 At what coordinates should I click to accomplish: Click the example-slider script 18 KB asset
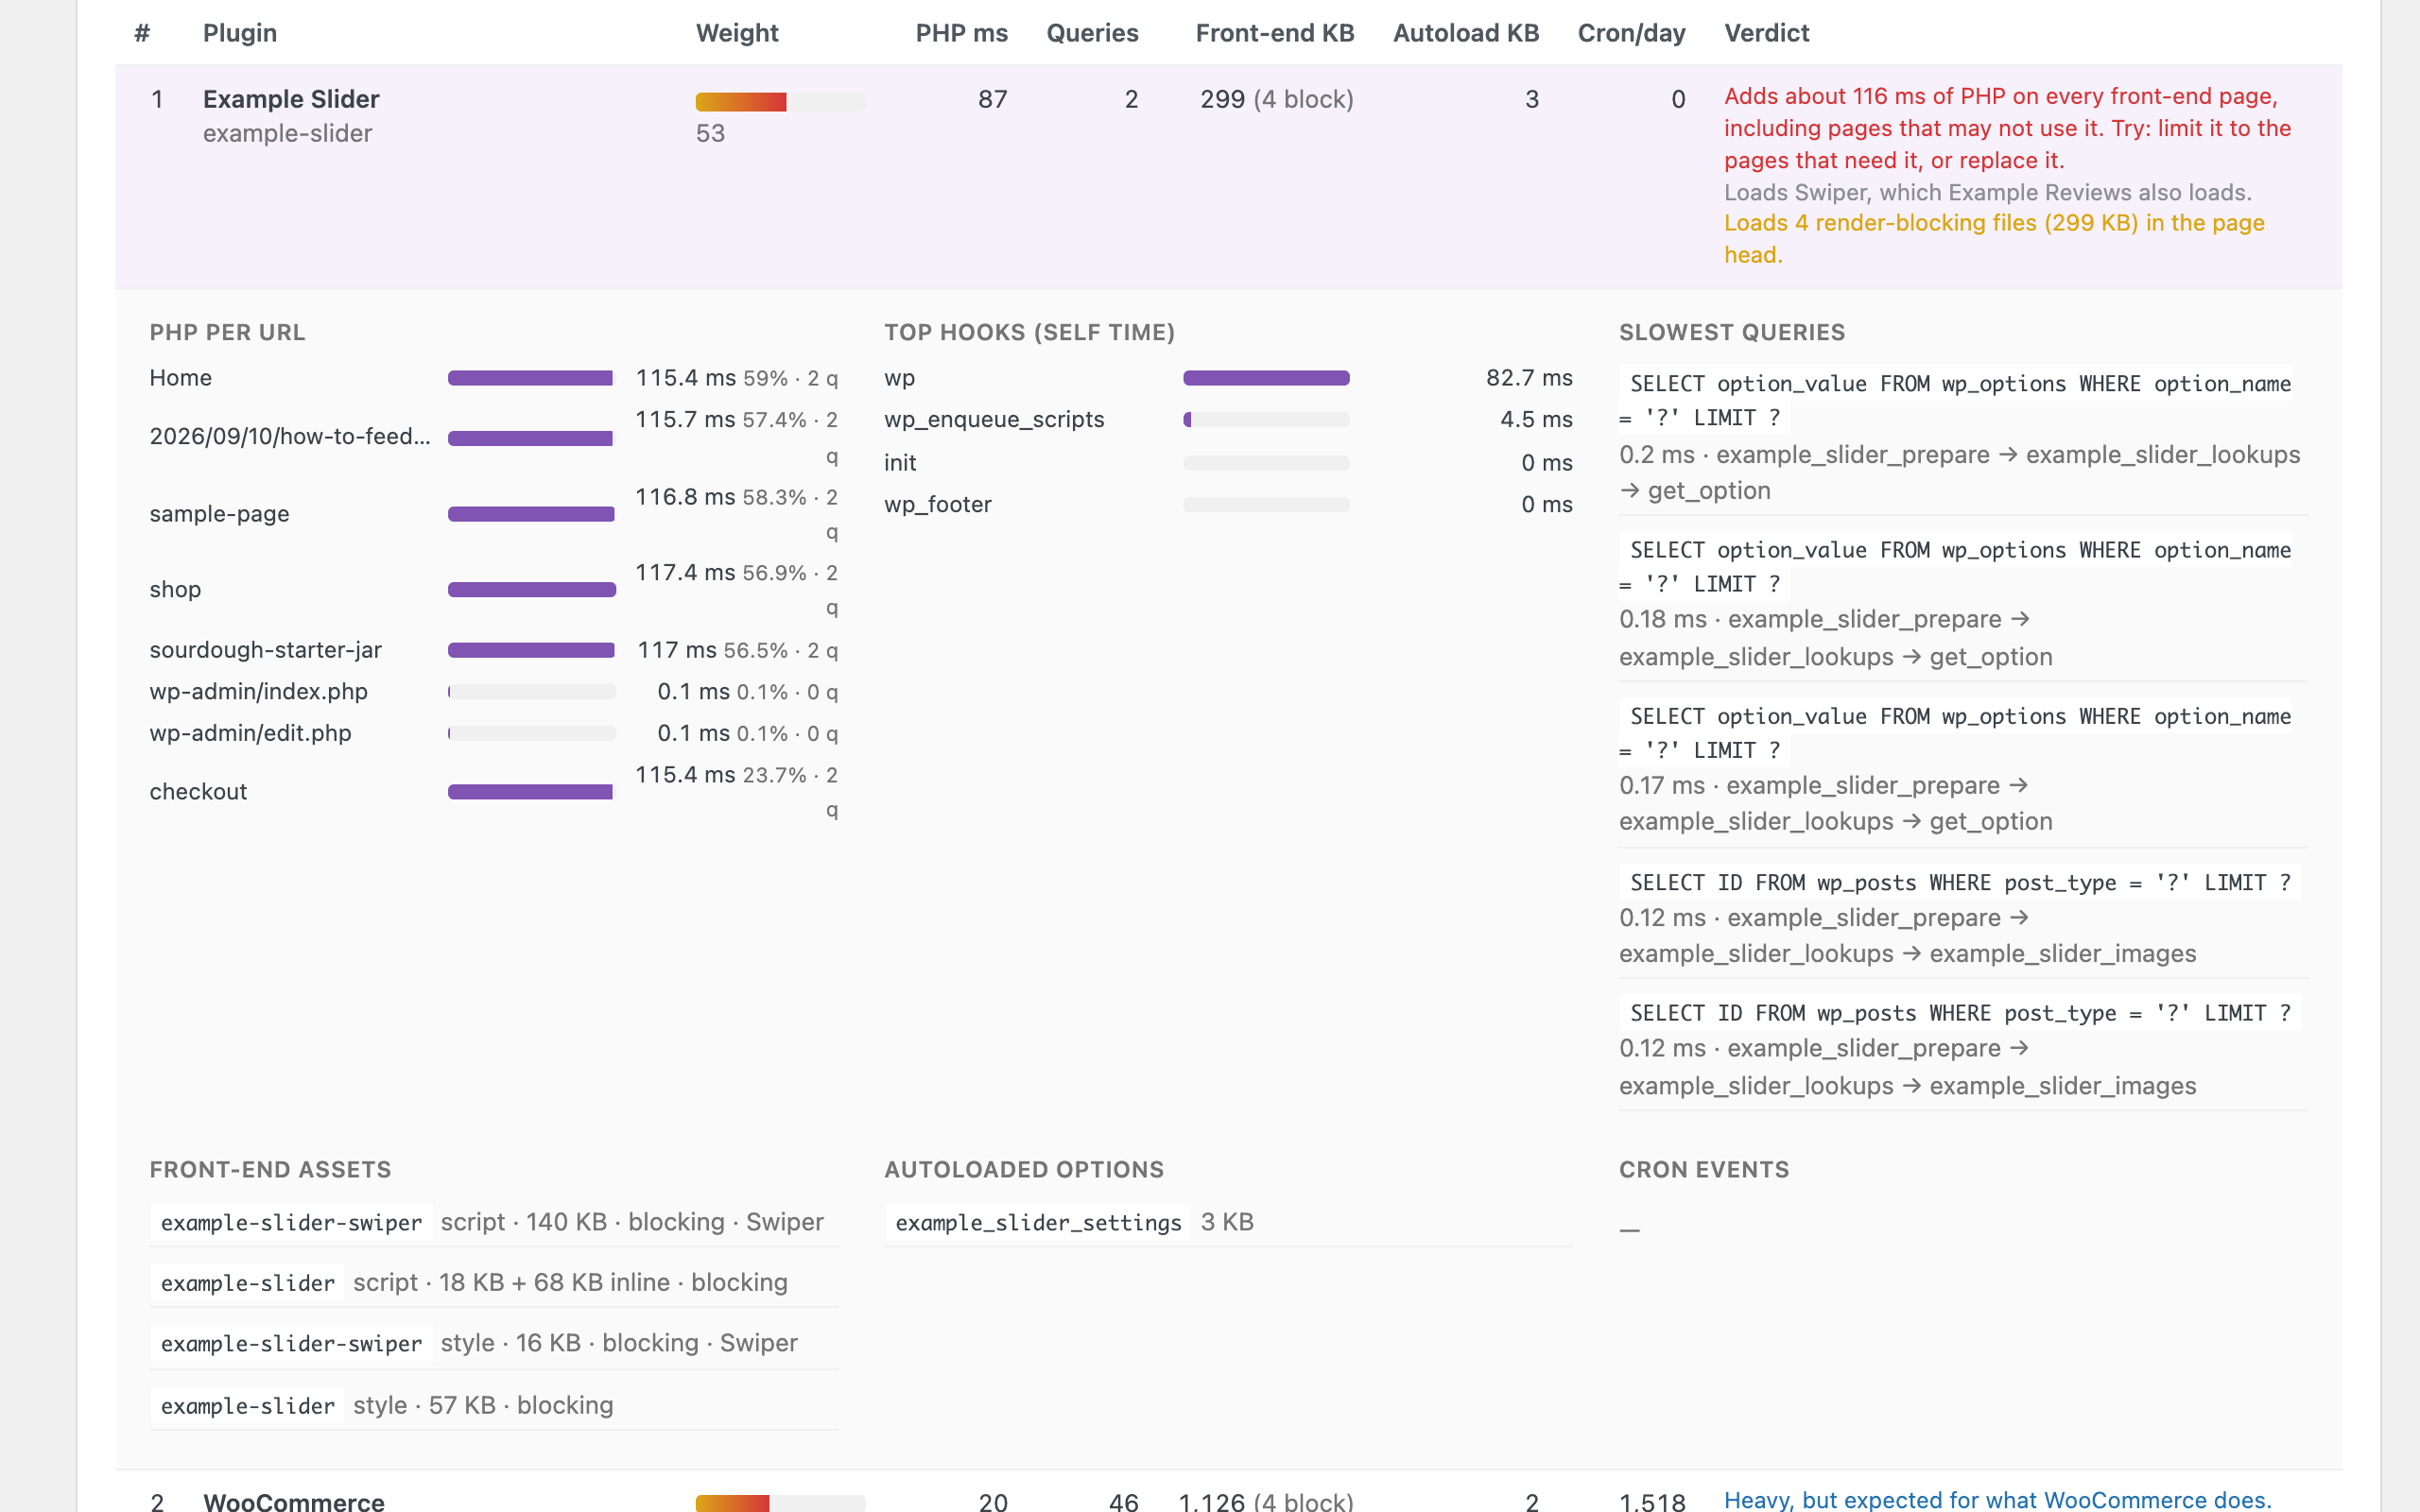click(494, 1283)
